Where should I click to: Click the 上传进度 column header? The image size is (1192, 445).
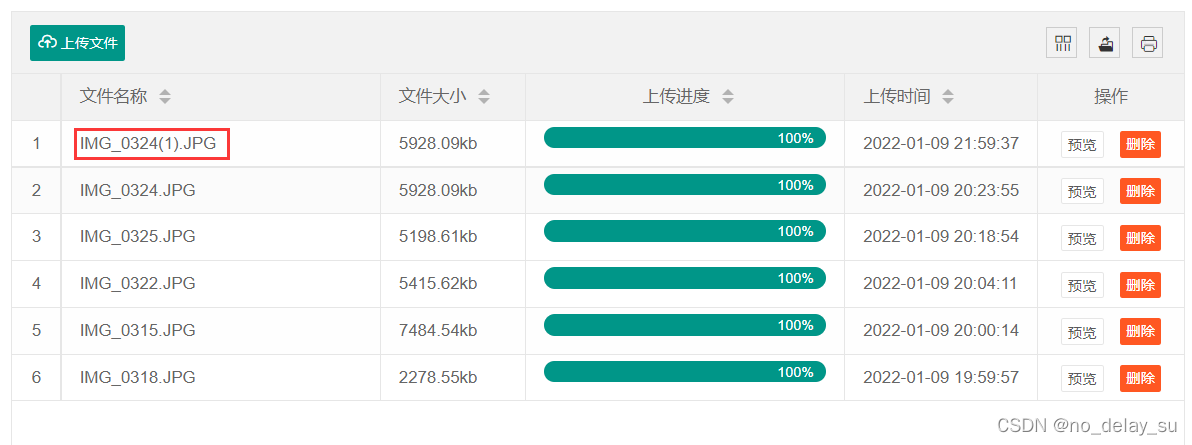click(685, 97)
